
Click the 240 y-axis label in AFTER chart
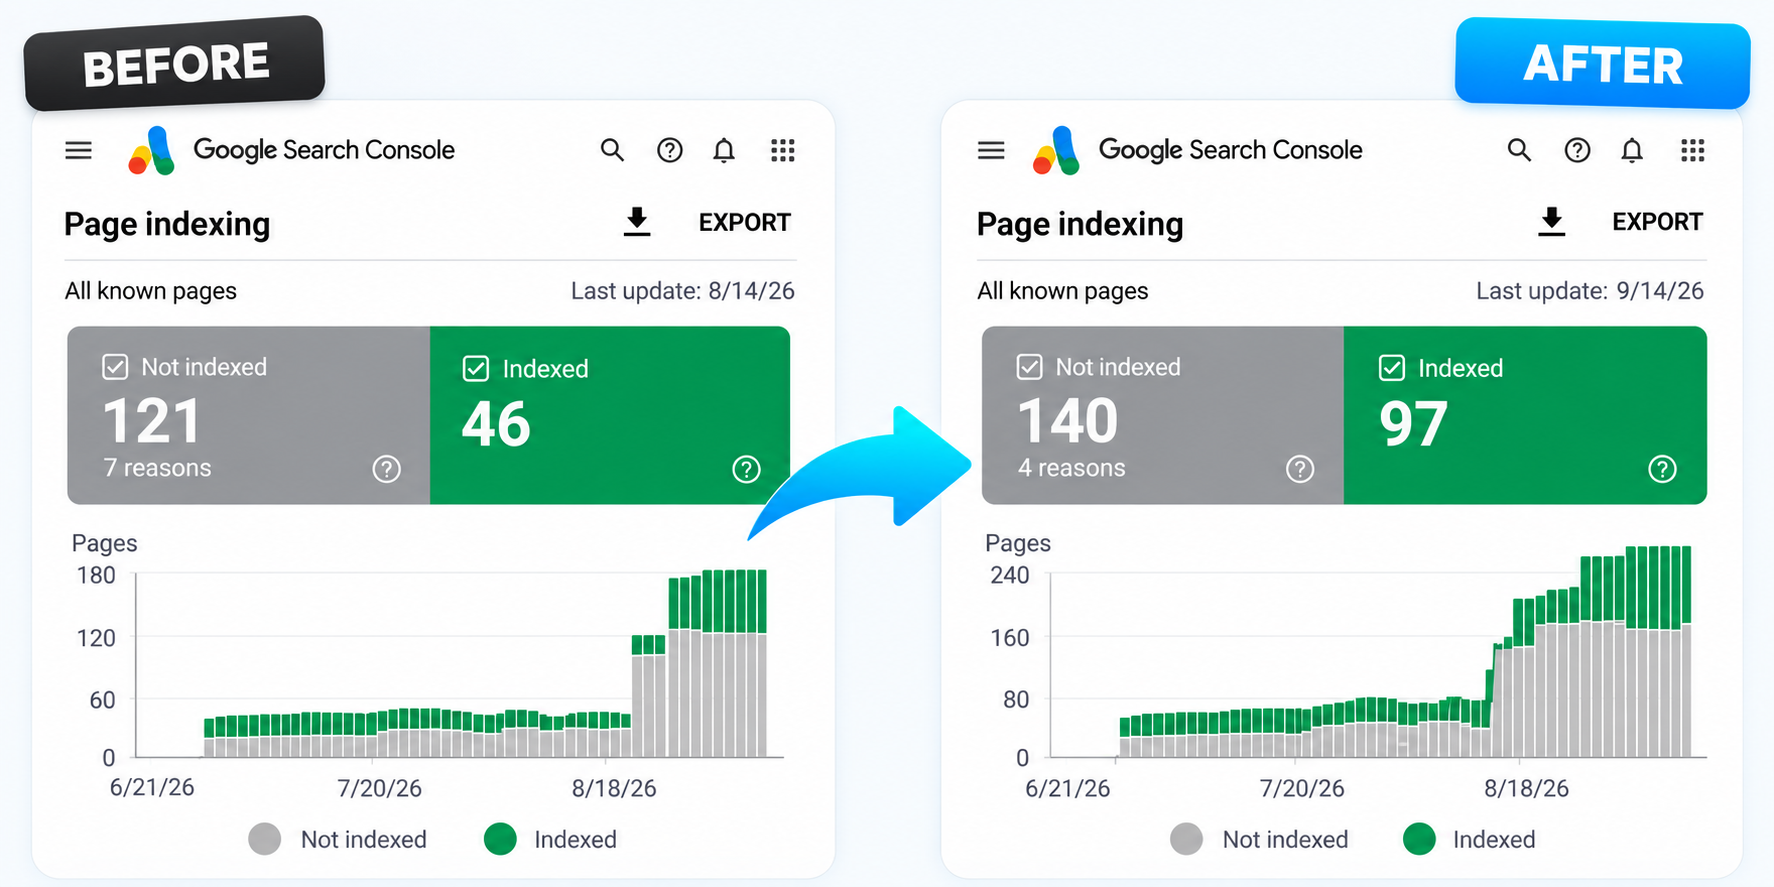pos(1010,575)
